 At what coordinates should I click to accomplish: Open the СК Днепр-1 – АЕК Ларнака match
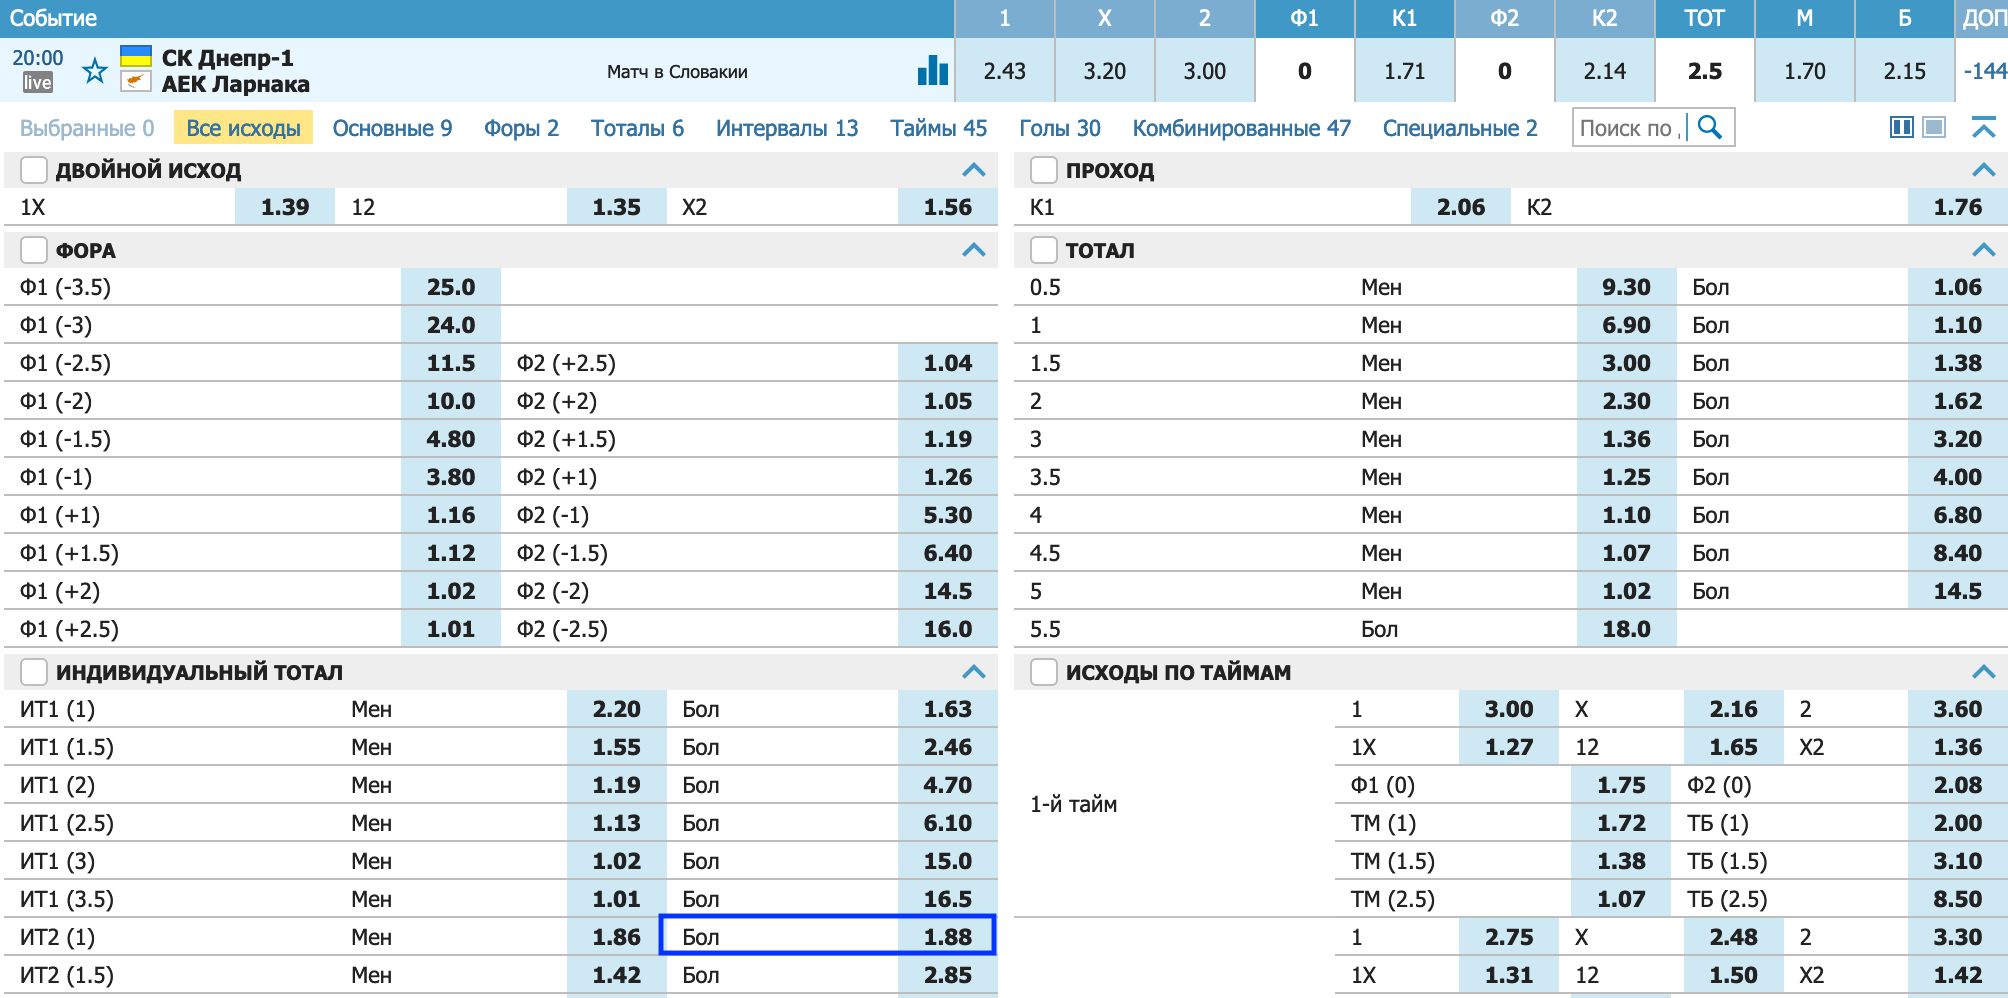(x=236, y=71)
